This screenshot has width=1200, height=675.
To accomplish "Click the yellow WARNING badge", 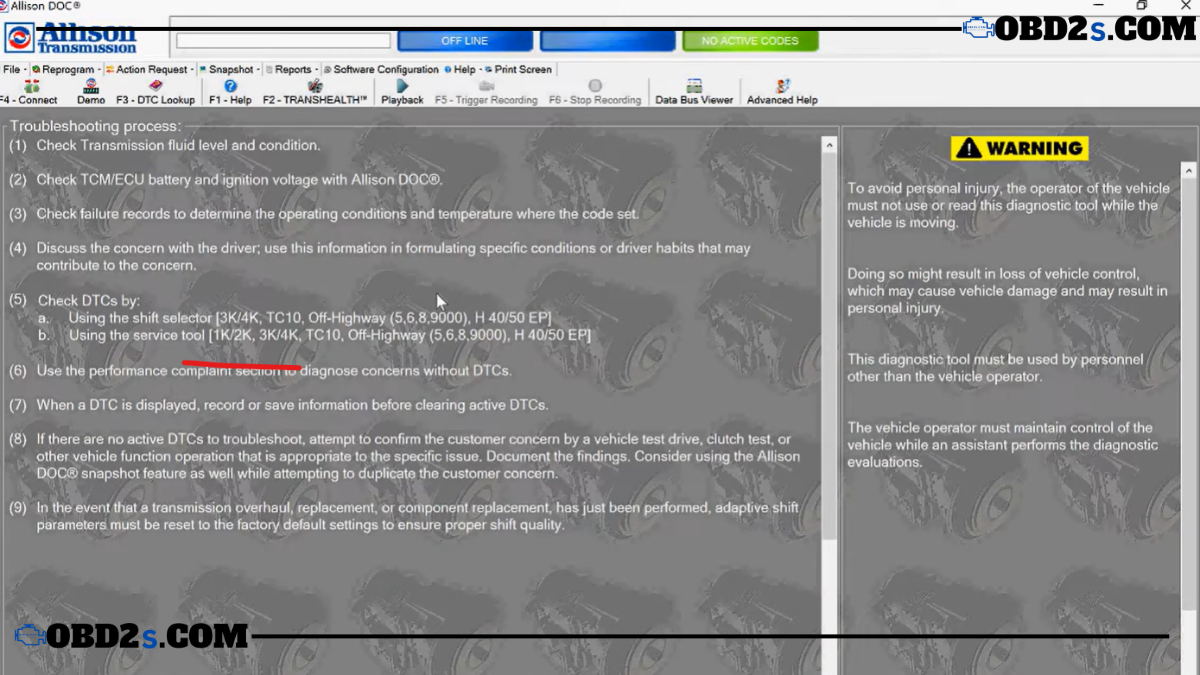I will pos(1019,148).
